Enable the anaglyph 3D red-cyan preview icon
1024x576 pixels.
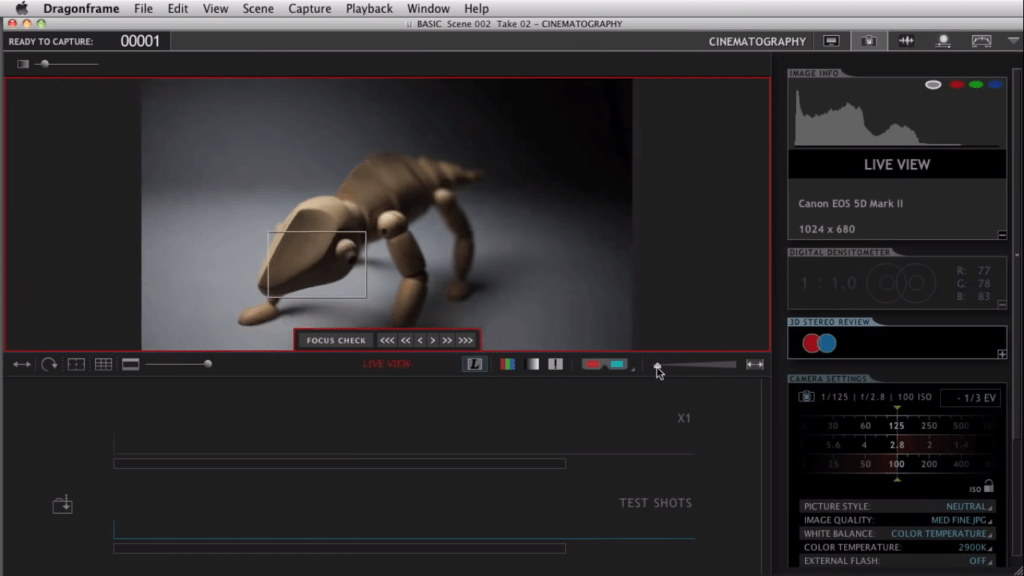(x=604, y=364)
